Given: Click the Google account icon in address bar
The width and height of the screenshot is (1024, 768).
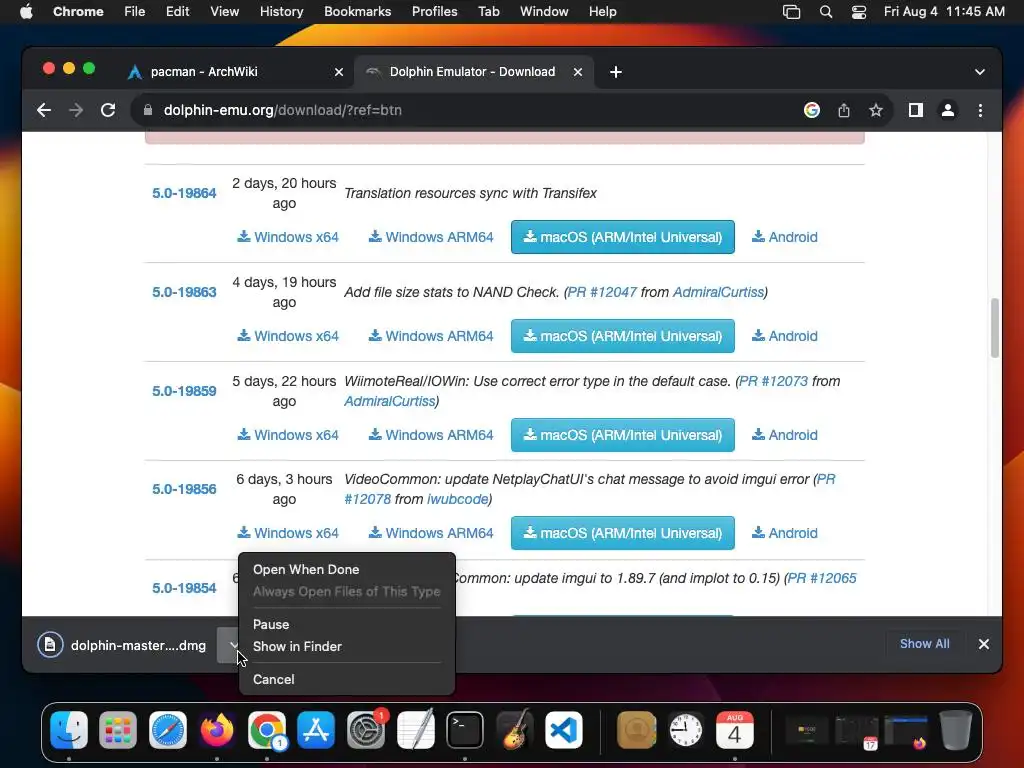Looking at the screenshot, I should coord(812,110).
